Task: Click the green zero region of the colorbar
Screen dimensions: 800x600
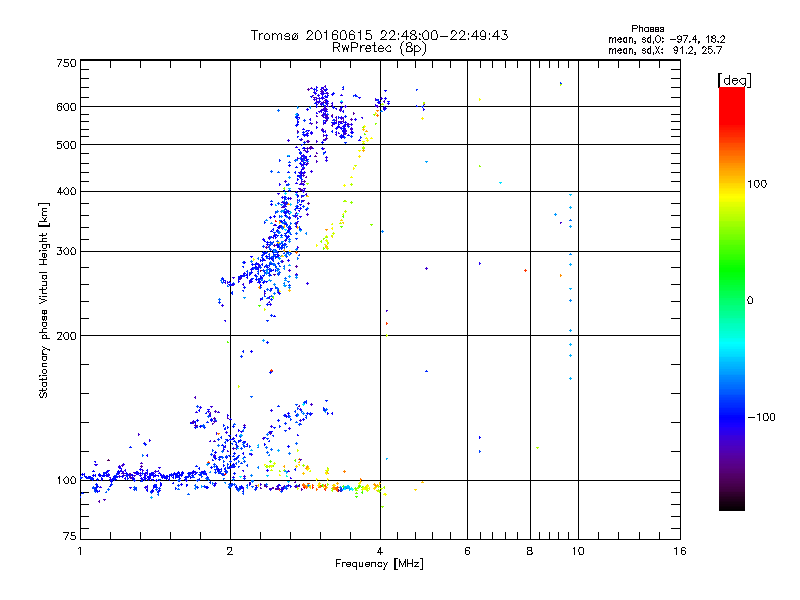Action: (732, 300)
